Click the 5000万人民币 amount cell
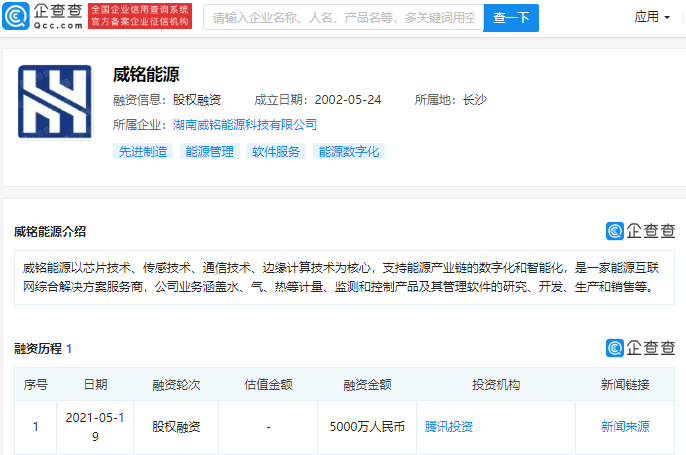 [x=367, y=427]
